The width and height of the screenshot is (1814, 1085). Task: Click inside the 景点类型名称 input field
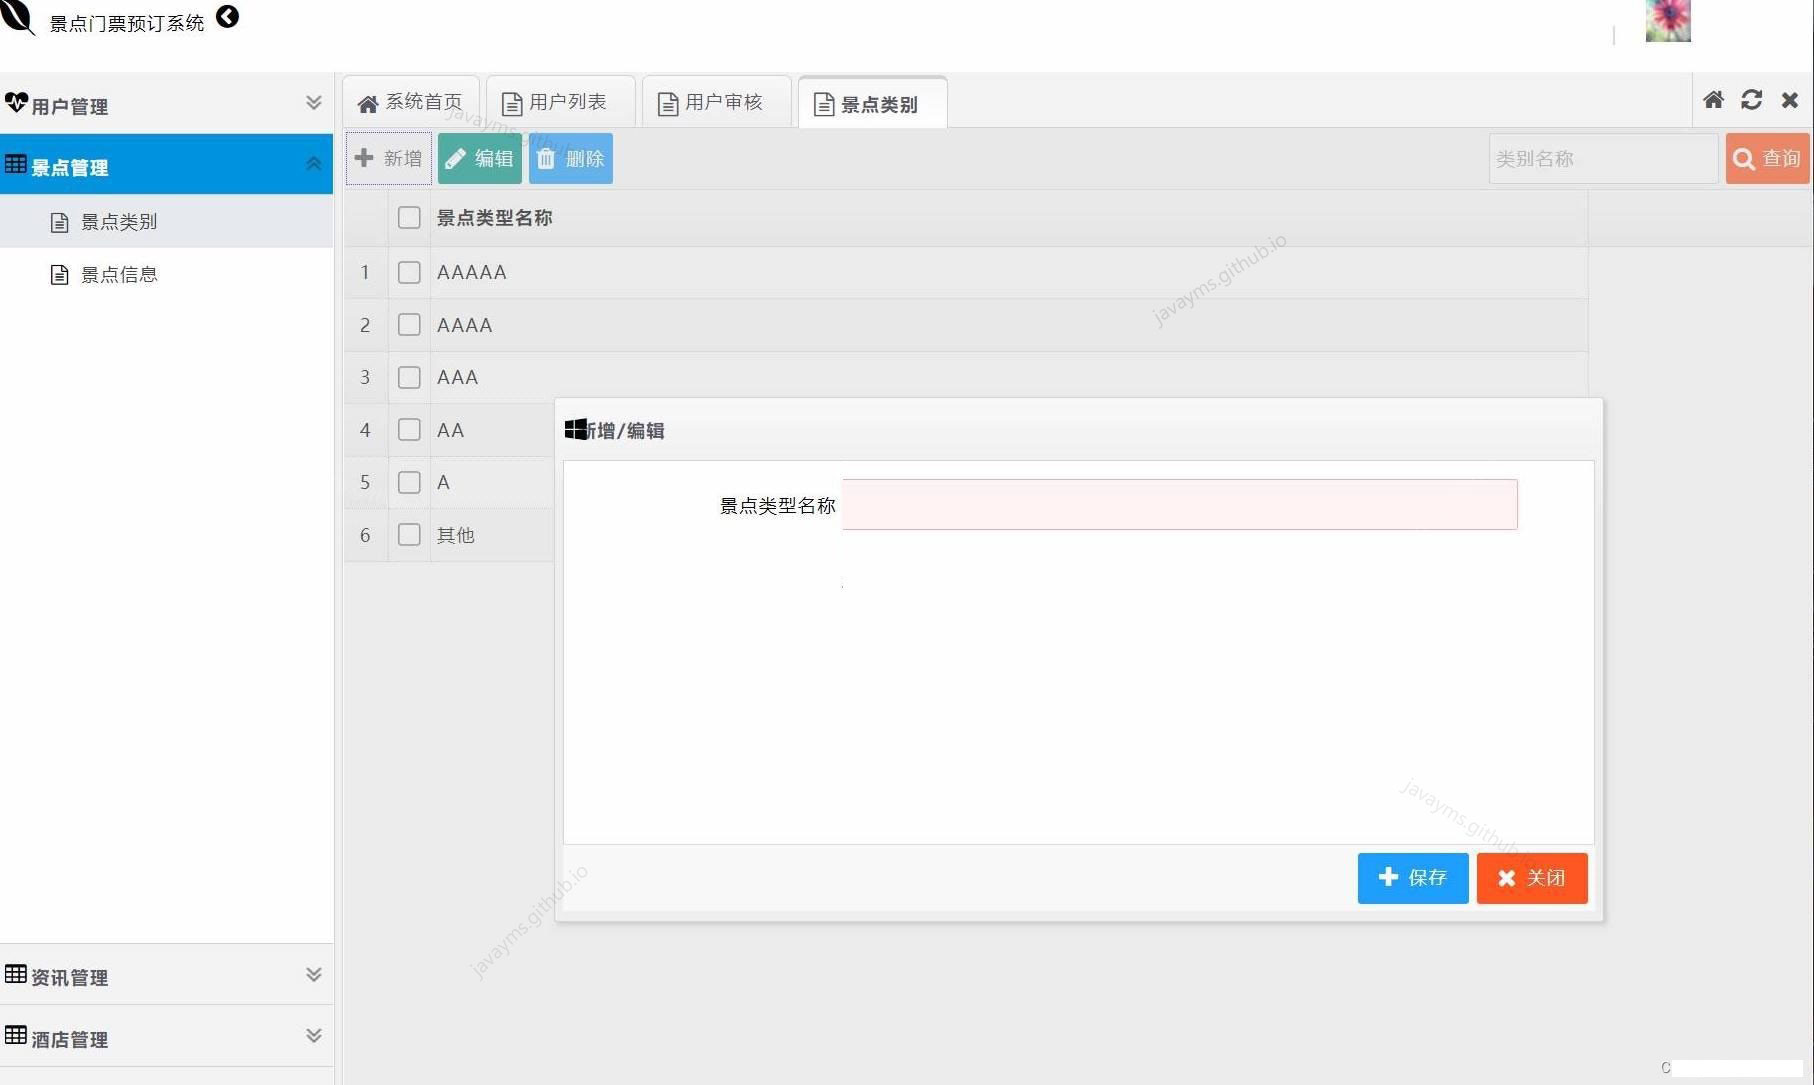coord(1178,504)
